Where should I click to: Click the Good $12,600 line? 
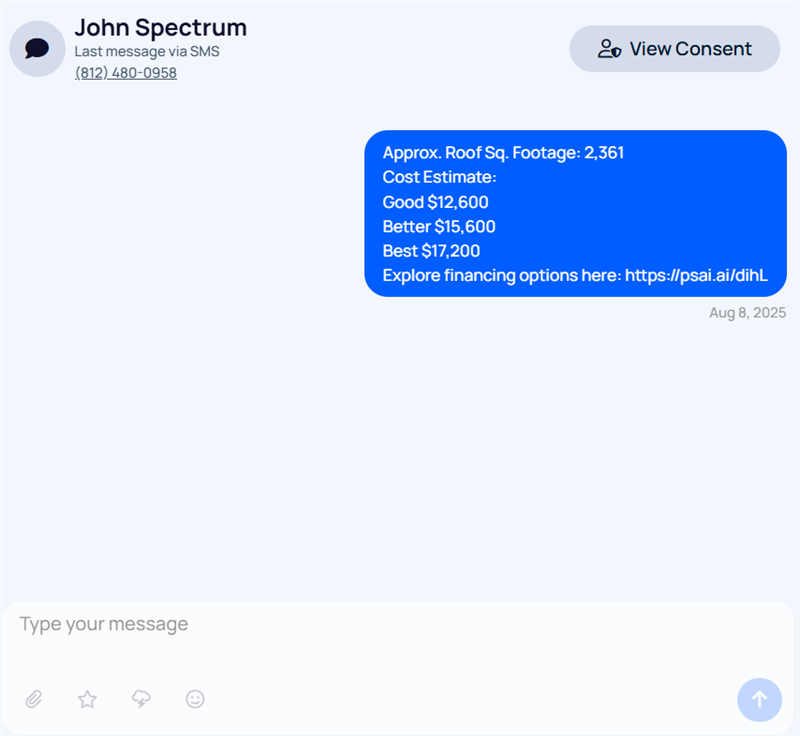click(435, 202)
